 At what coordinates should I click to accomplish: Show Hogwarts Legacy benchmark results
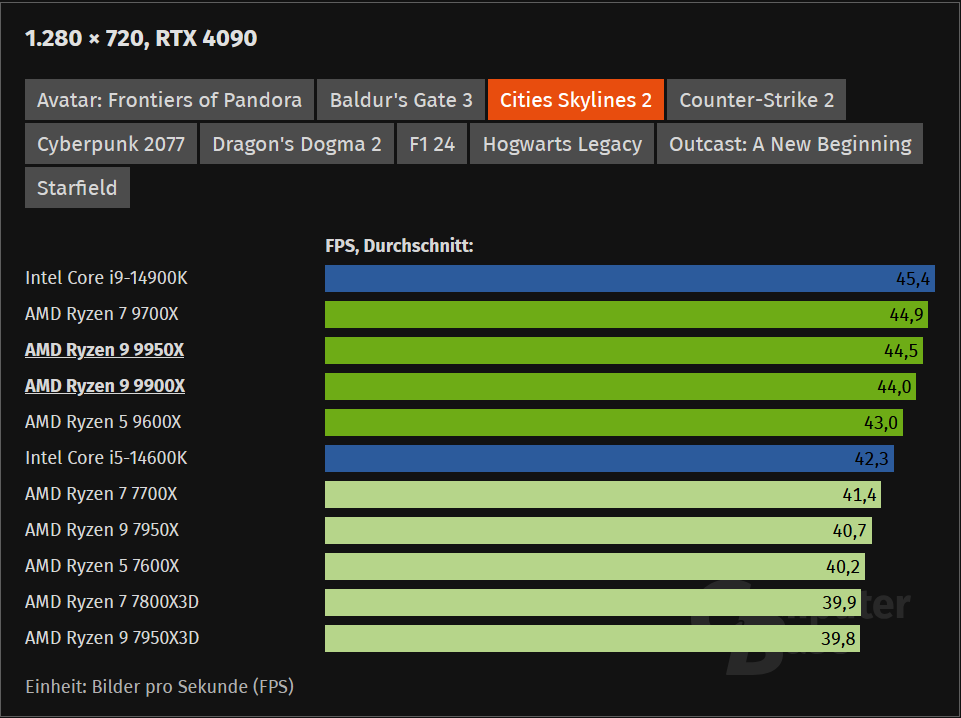(562, 144)
